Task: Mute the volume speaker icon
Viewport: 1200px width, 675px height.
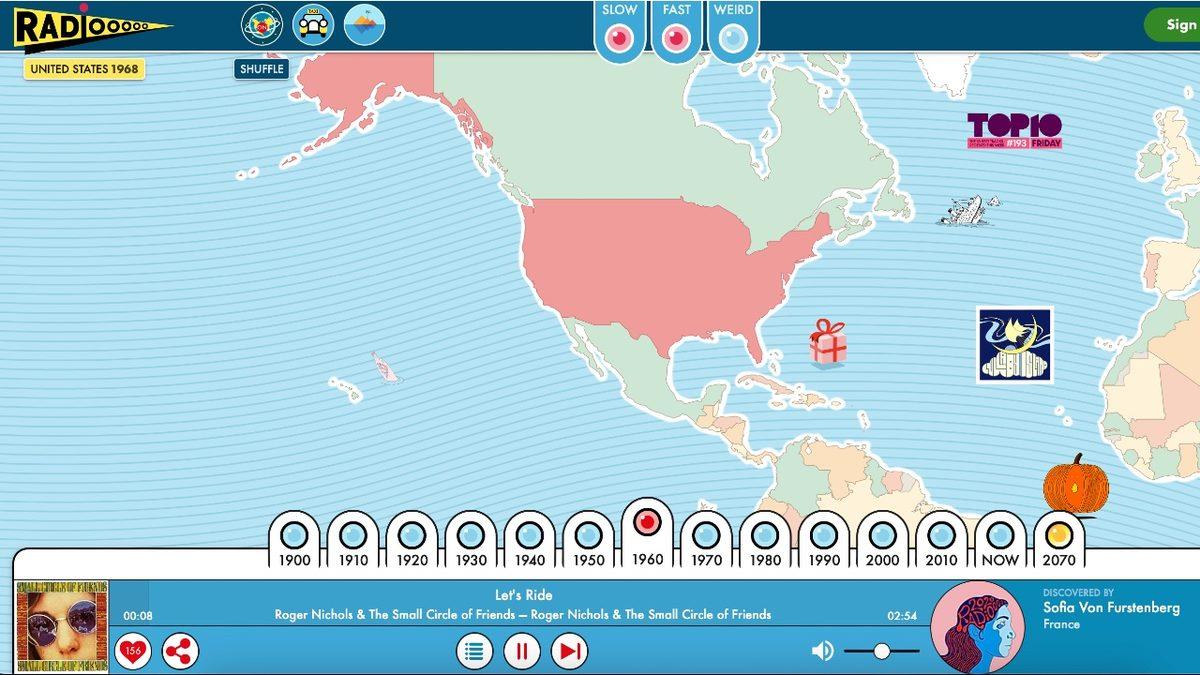Action: click(x=822, y=651)
